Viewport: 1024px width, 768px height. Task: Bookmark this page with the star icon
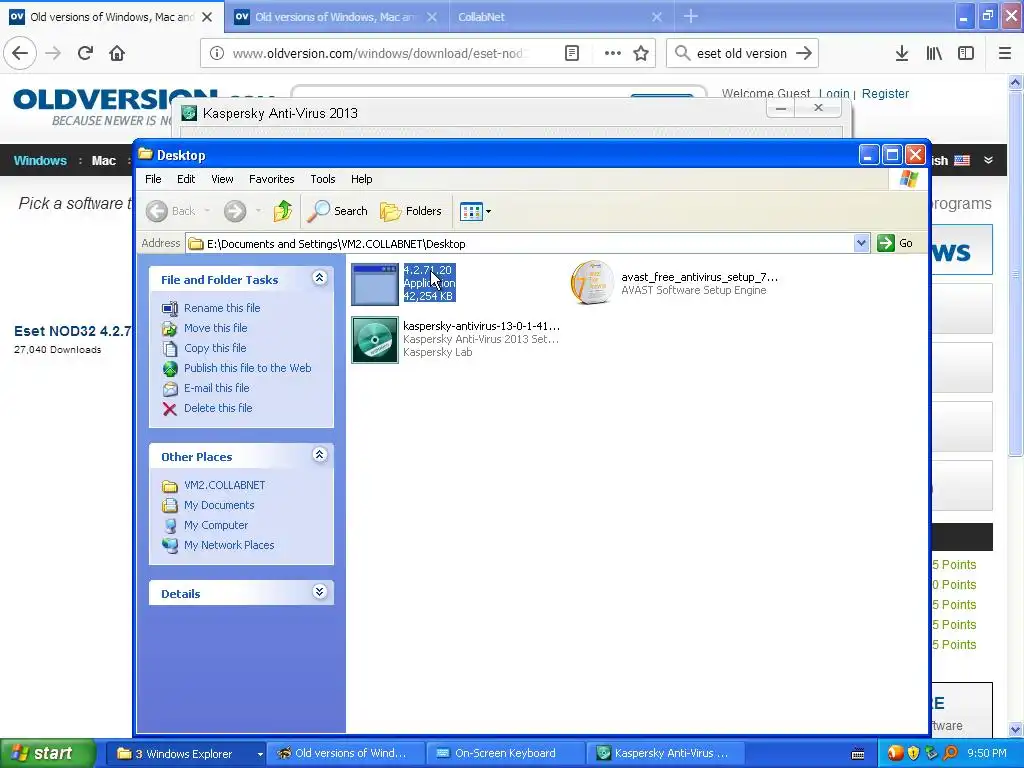[641, 54]
